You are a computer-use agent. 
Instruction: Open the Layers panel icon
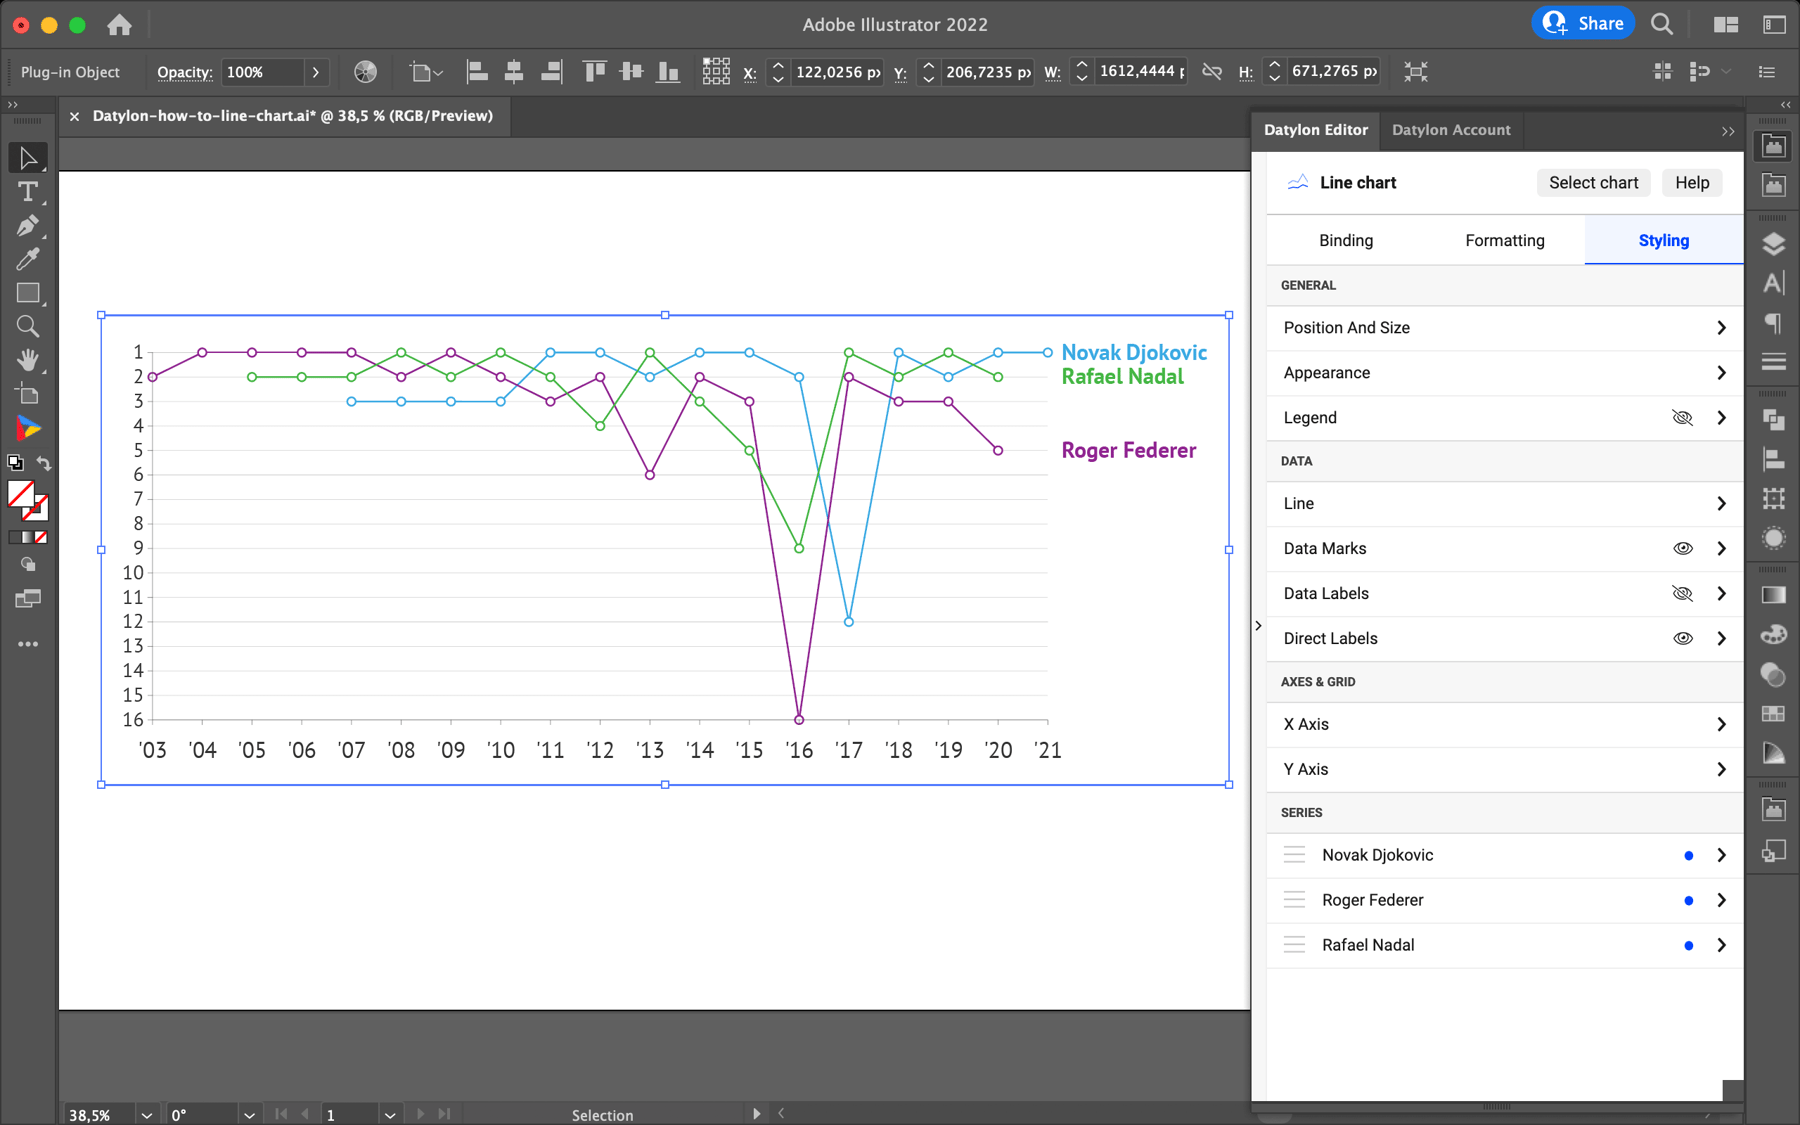pos(1774,243)
